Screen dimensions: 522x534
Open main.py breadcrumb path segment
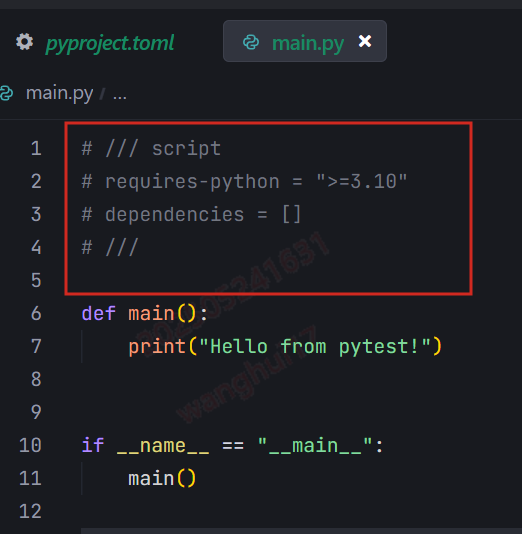tap(60, 93)
